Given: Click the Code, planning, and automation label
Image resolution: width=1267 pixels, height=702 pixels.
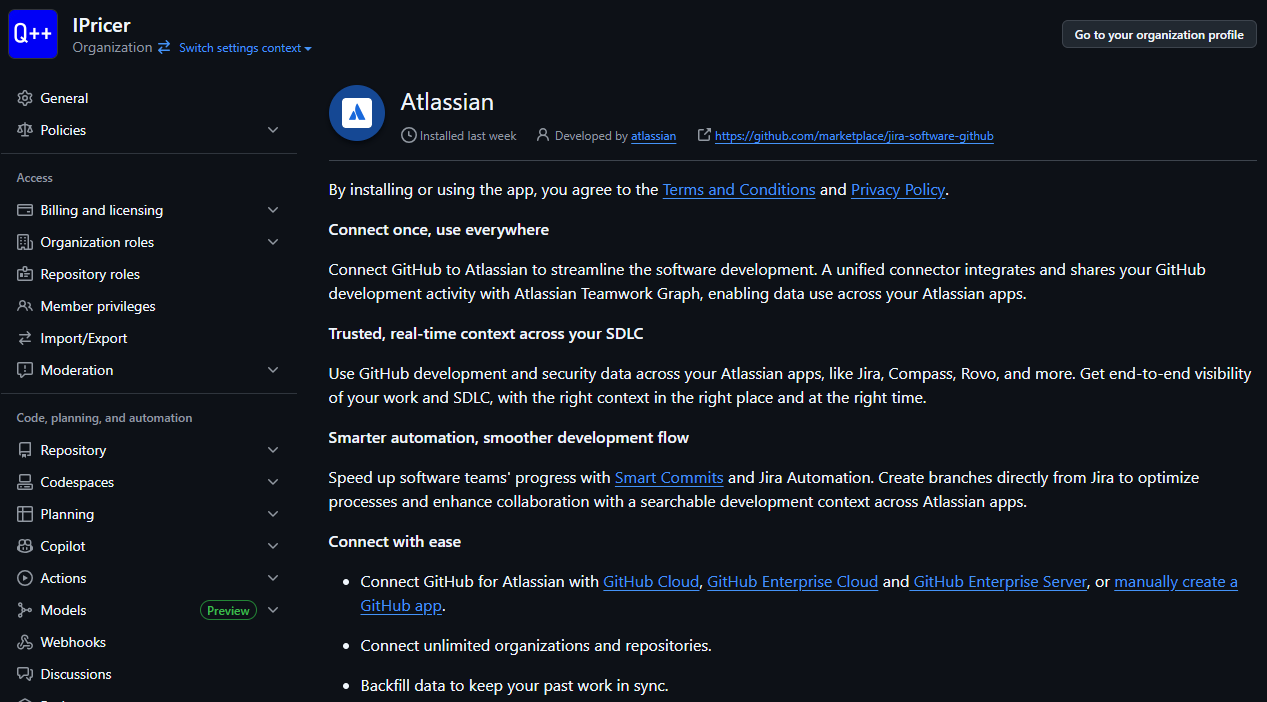Looking at the screenshot, I should tap(105, 418).
